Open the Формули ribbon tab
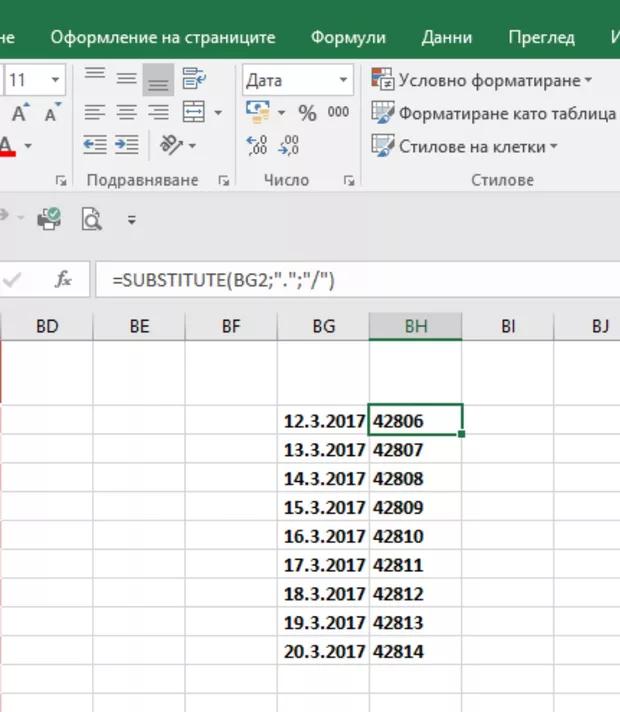This screenshot has height=712, width=620. click(348, 37)
